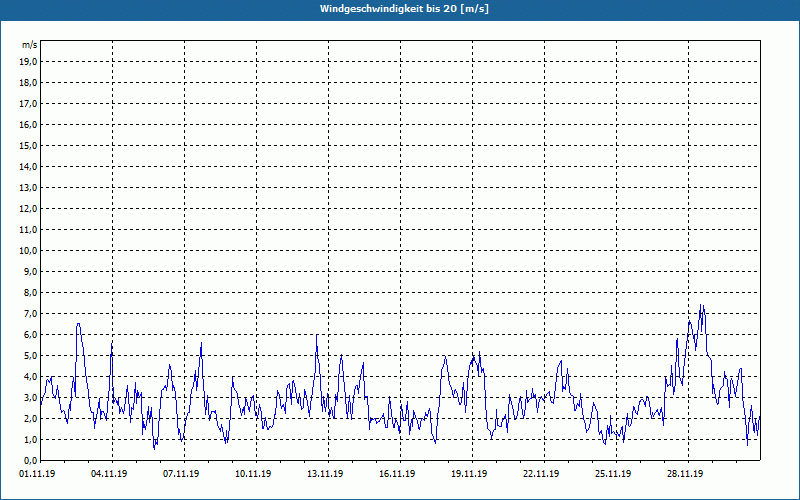Click the 10,0 y-axis value
The height and width of the screenshot is (500, 800).
pos(29,251)
